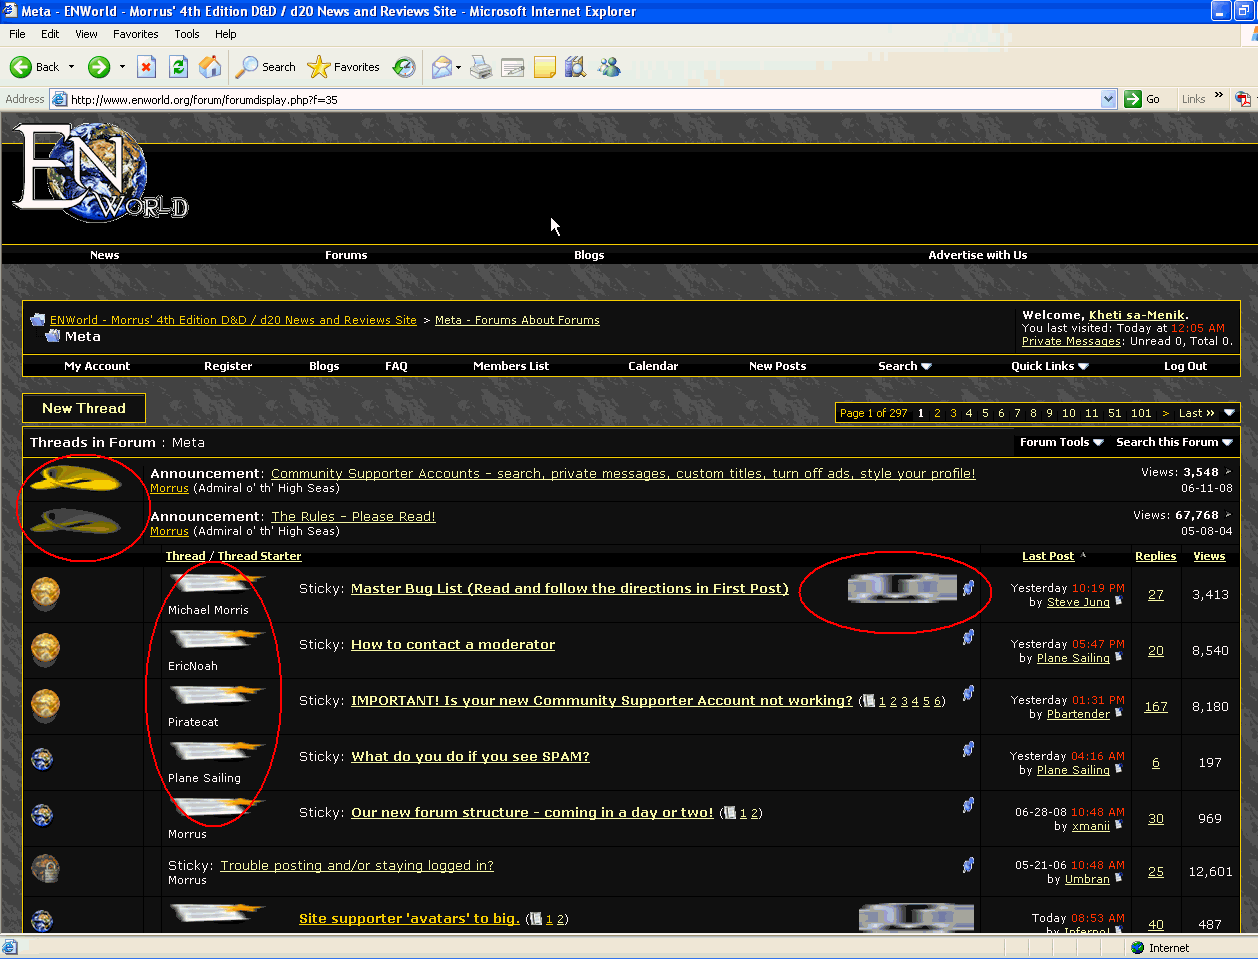
Task: Sort threads by the Views column
Action: pos(1209,556)
